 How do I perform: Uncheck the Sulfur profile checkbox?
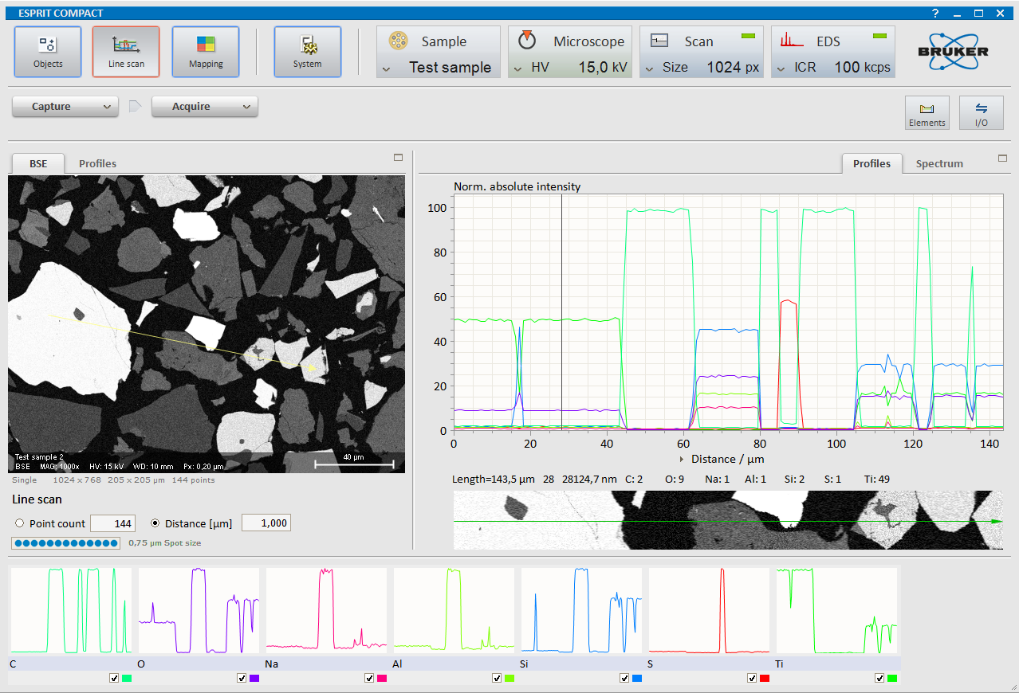tap(752, 678)
